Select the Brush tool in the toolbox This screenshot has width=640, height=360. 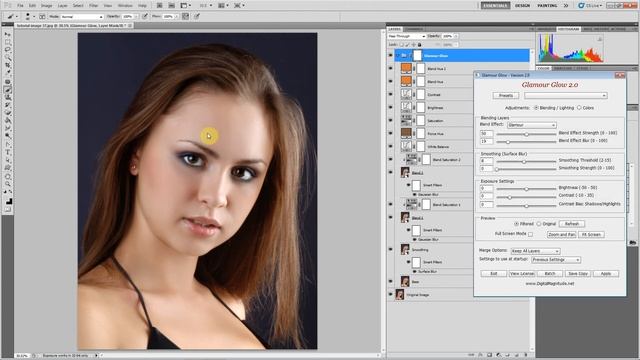8,89
